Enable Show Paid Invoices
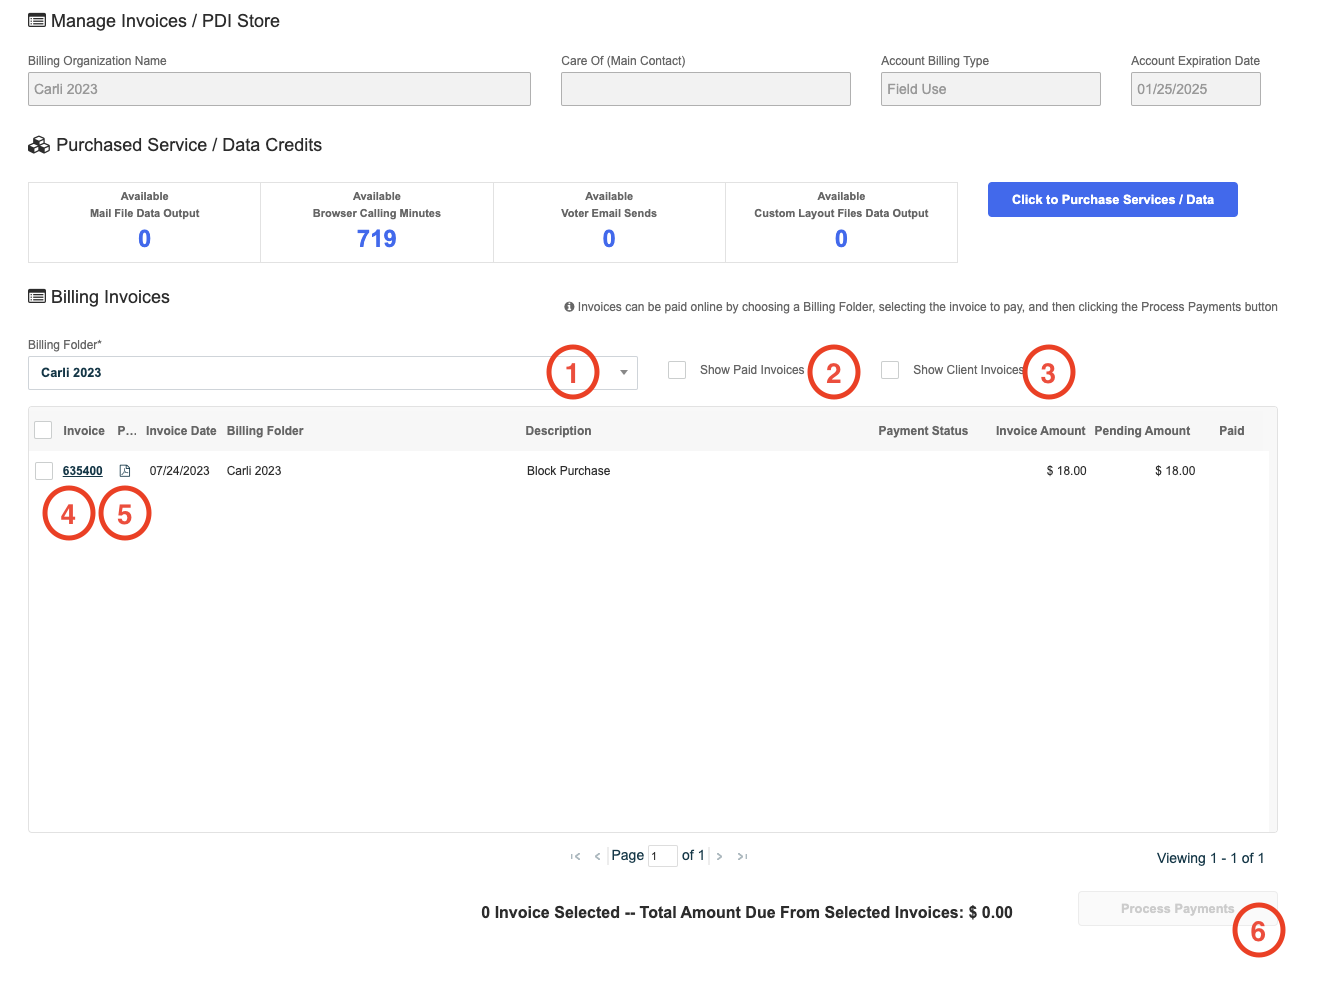This screenshot has width=1328, height=986. coord(677,370)
